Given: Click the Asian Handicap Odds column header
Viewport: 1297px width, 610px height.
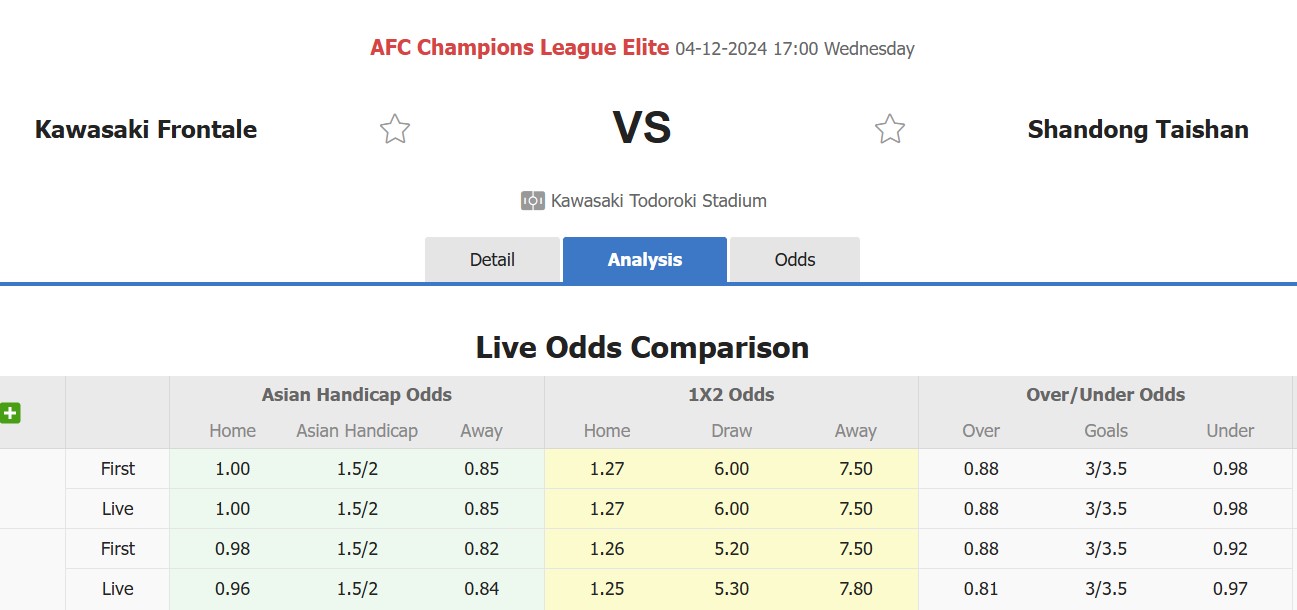Looking at the screenshot, I should 357,395.
